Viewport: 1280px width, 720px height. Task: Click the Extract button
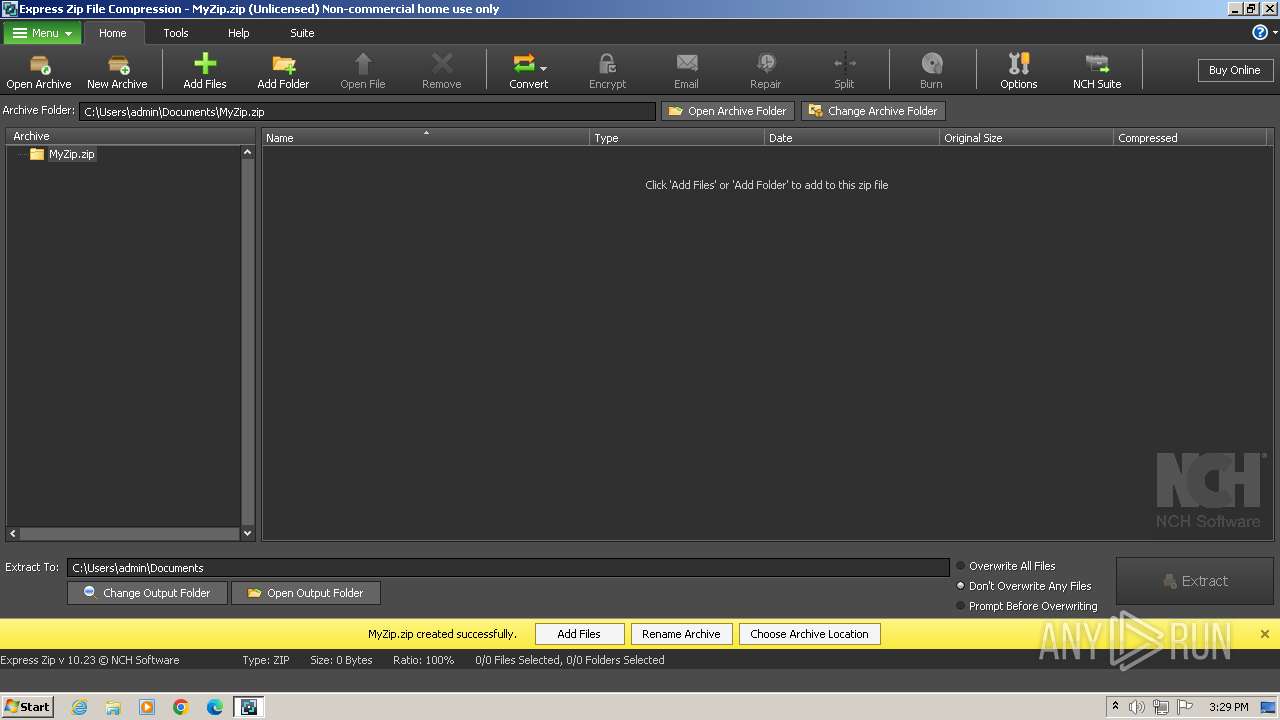[1195, 581]
